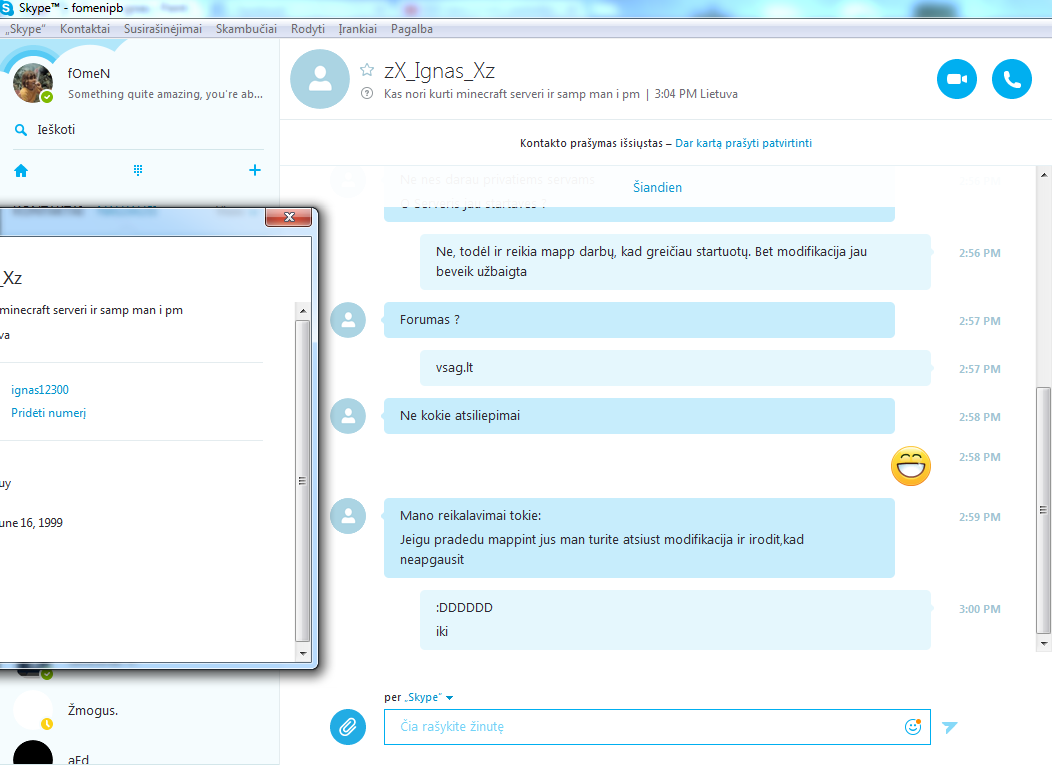The image size is (1052, 765).
Task: Click the paperclip attach file button
Action: pos(348,727)
